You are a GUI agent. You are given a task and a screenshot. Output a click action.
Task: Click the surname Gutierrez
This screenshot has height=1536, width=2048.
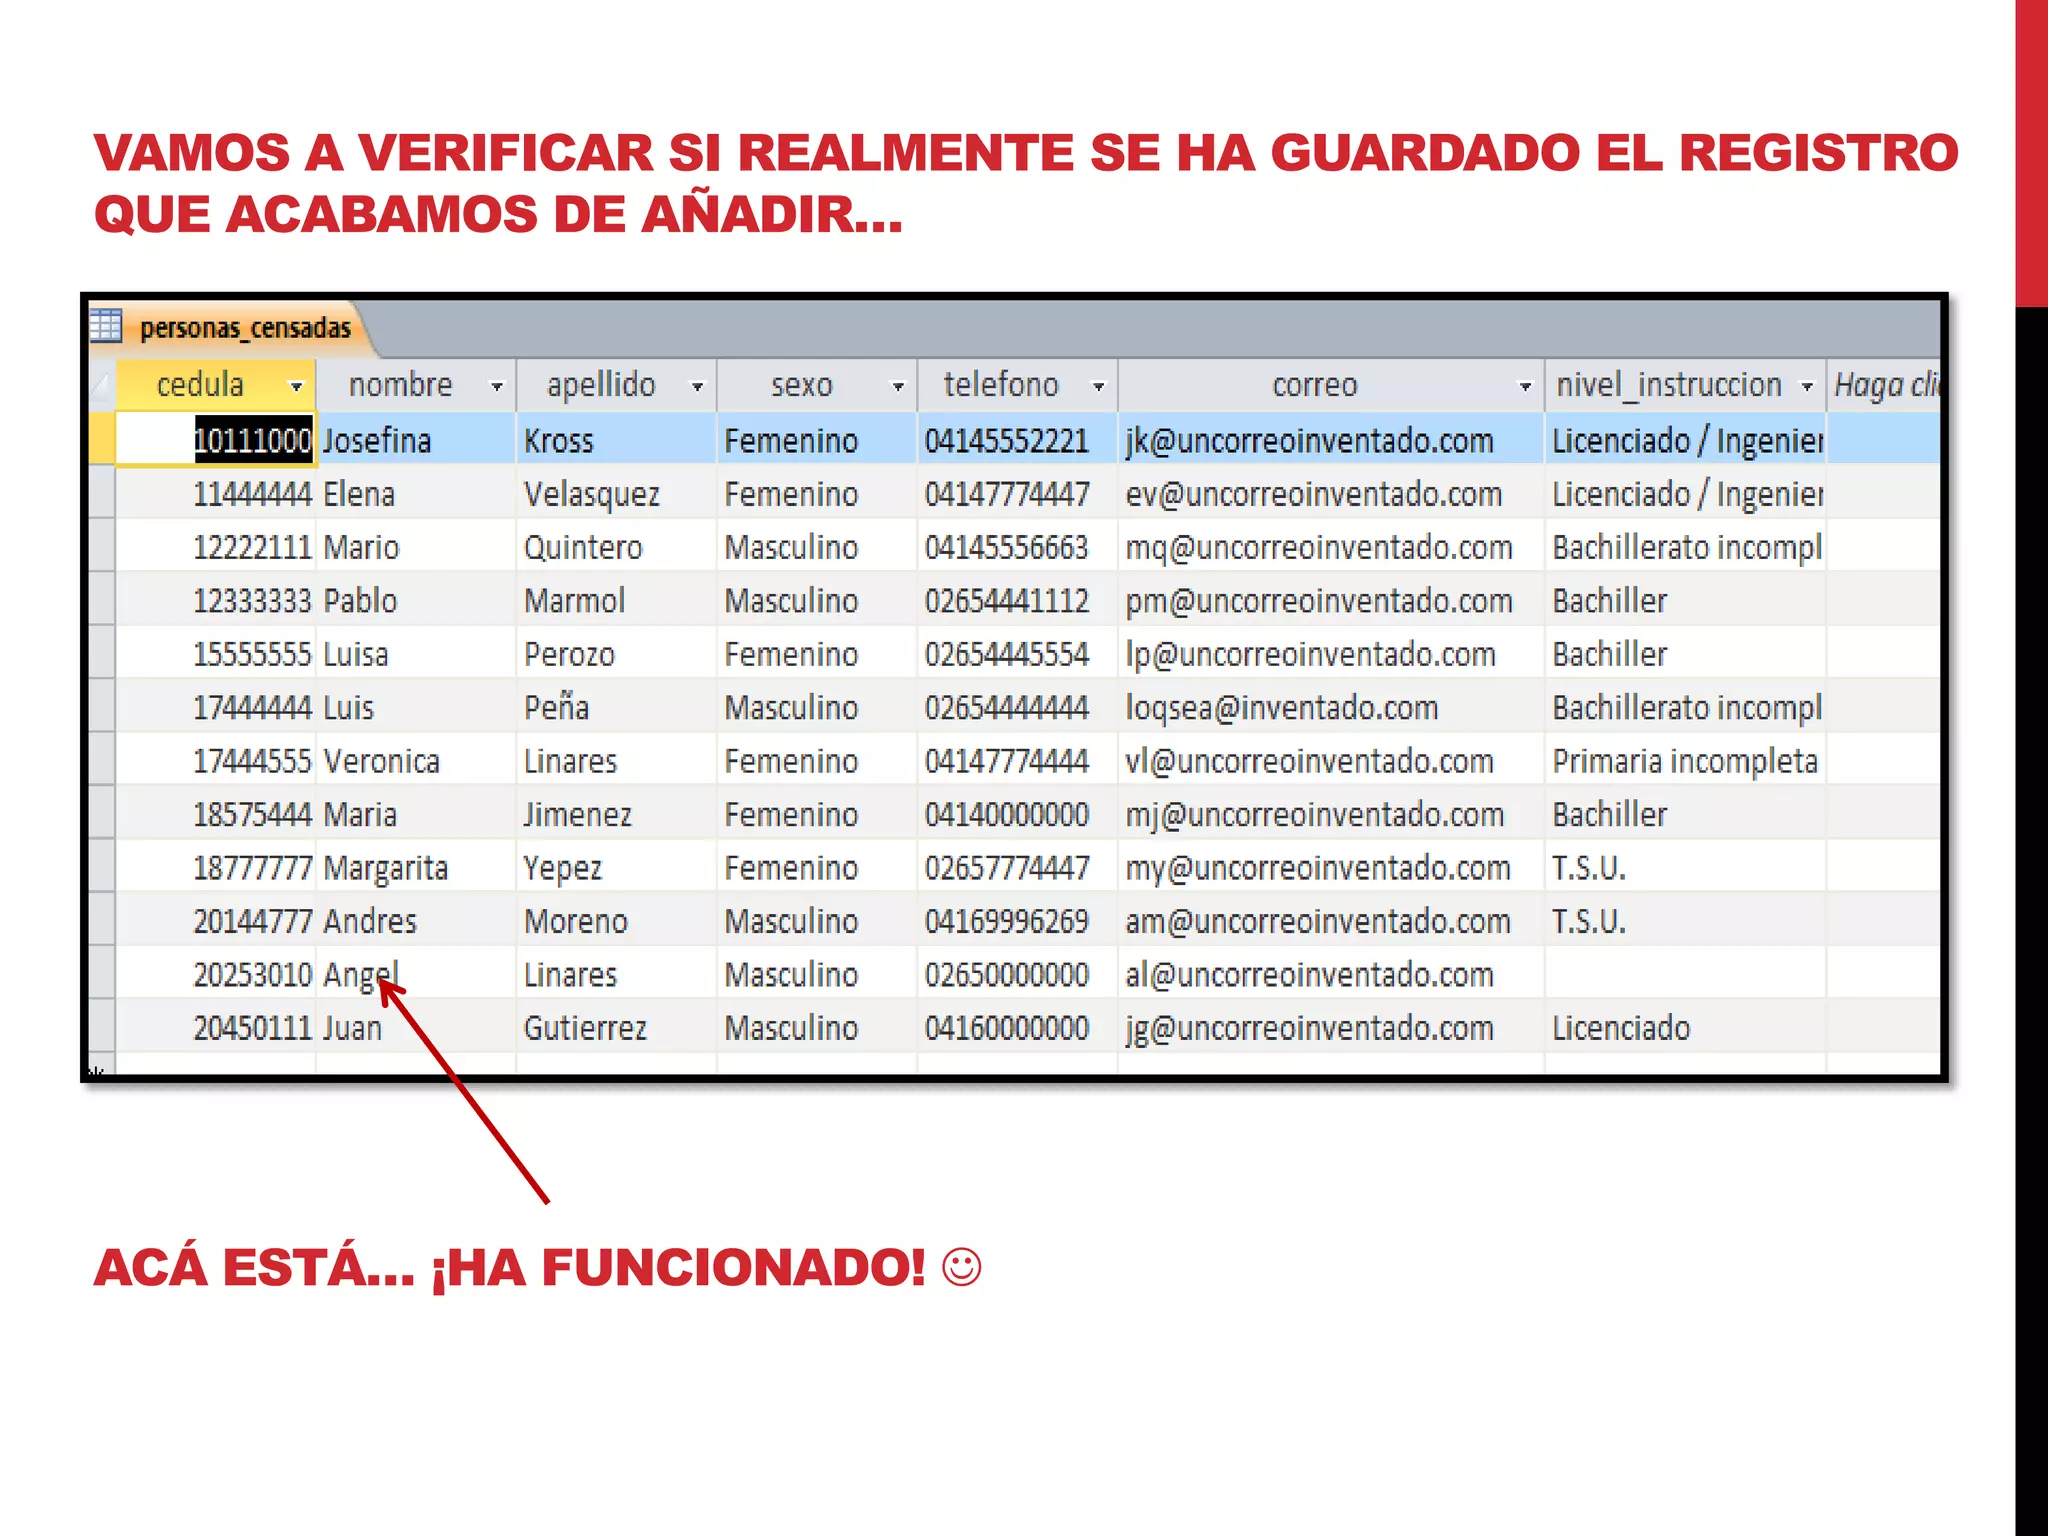tap(585, 1029)
